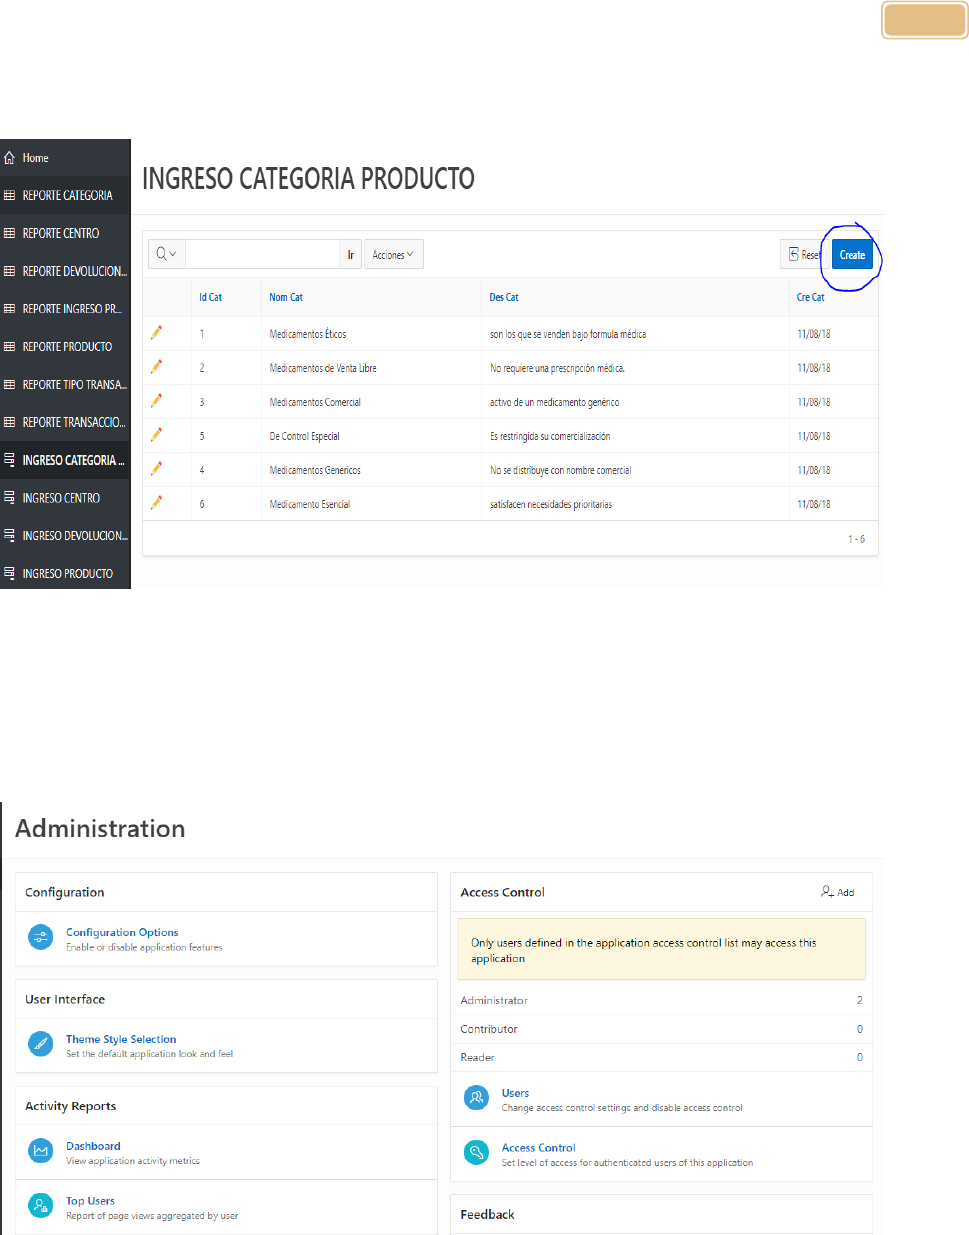
Task: Open Theme Style Selection link
Action: click(x=121, y=1039)
